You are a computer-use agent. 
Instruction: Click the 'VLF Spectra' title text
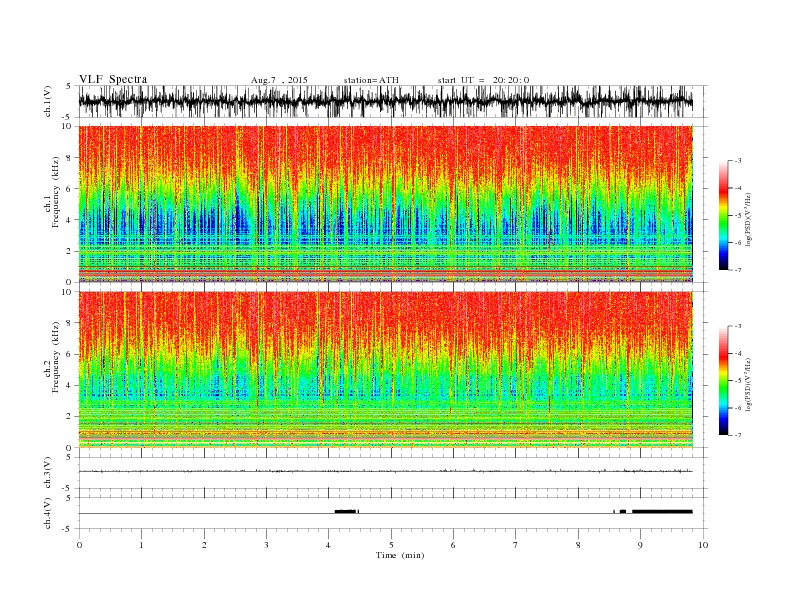coord(113,79)
